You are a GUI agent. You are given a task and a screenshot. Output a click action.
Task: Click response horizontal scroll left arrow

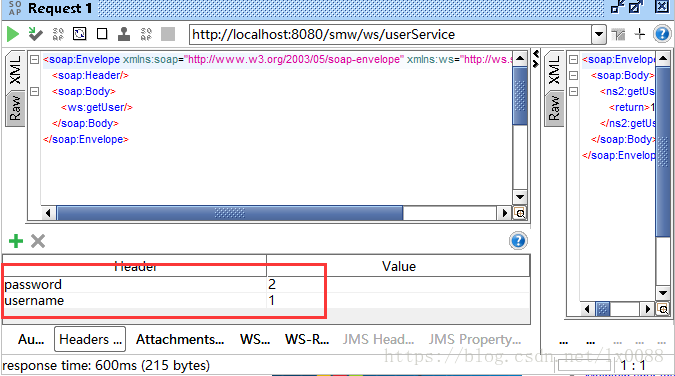point(587,309)
